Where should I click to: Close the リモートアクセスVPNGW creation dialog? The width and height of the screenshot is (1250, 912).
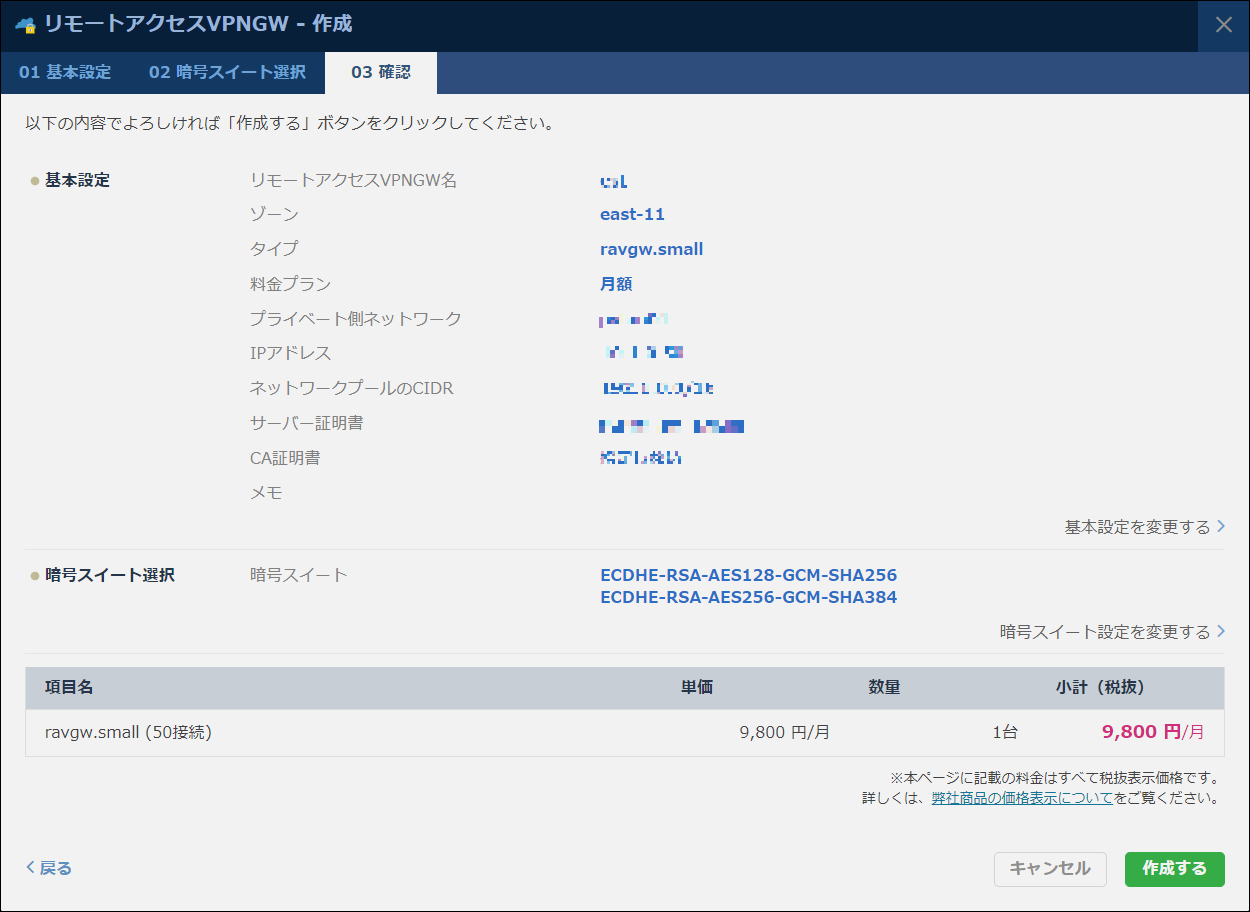pos(1223,25)
